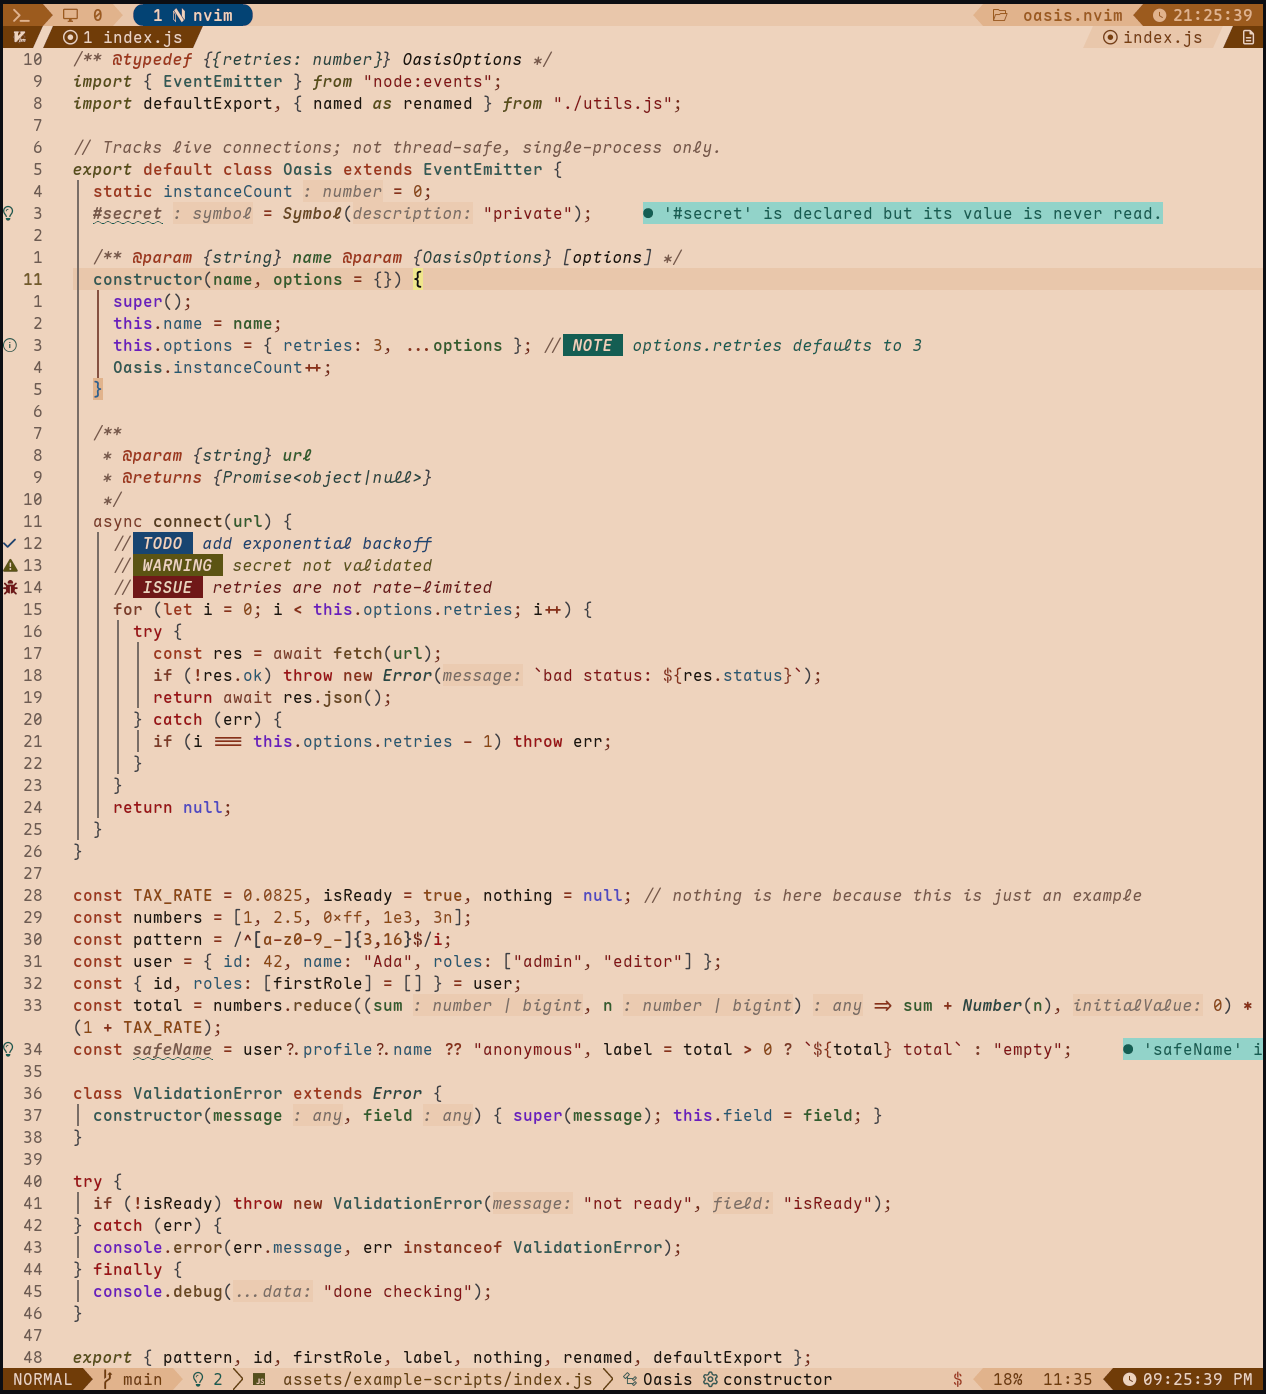
Task: Click the JS filetype icon in statusline
Action: tap(259, 1379)
